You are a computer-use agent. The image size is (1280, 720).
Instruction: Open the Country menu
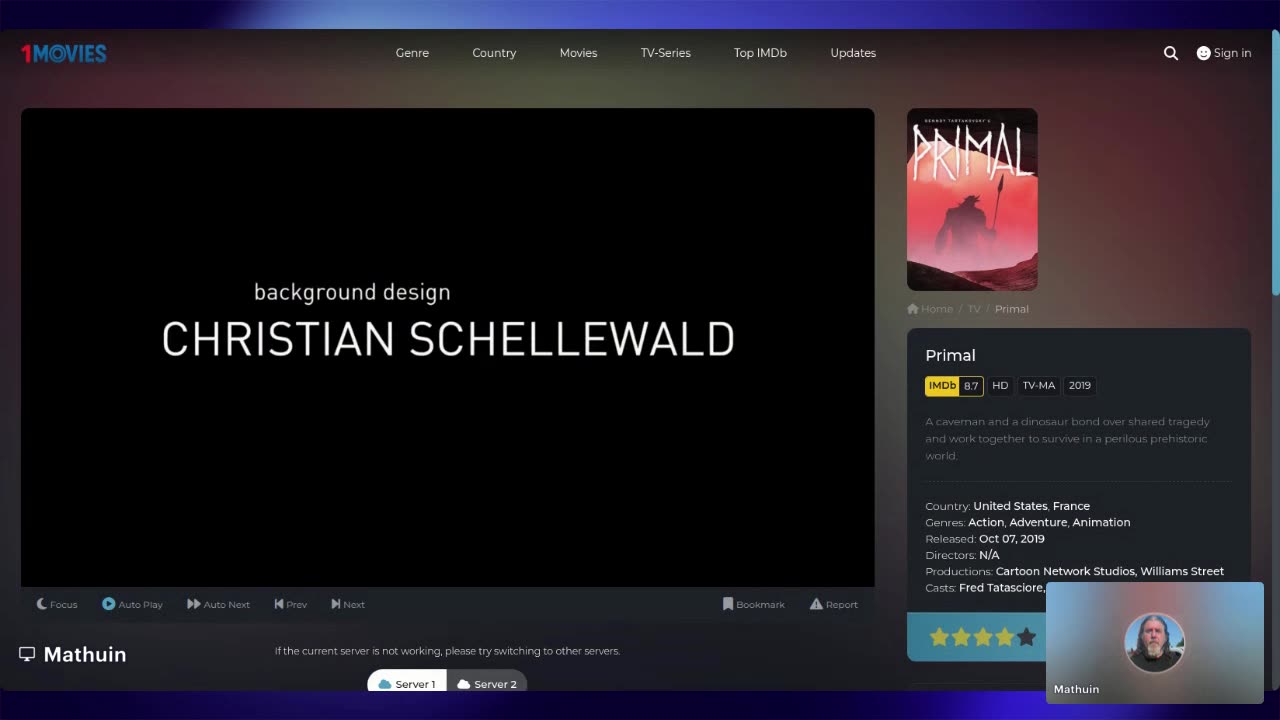pyautogui.click(x=494, y=53)
